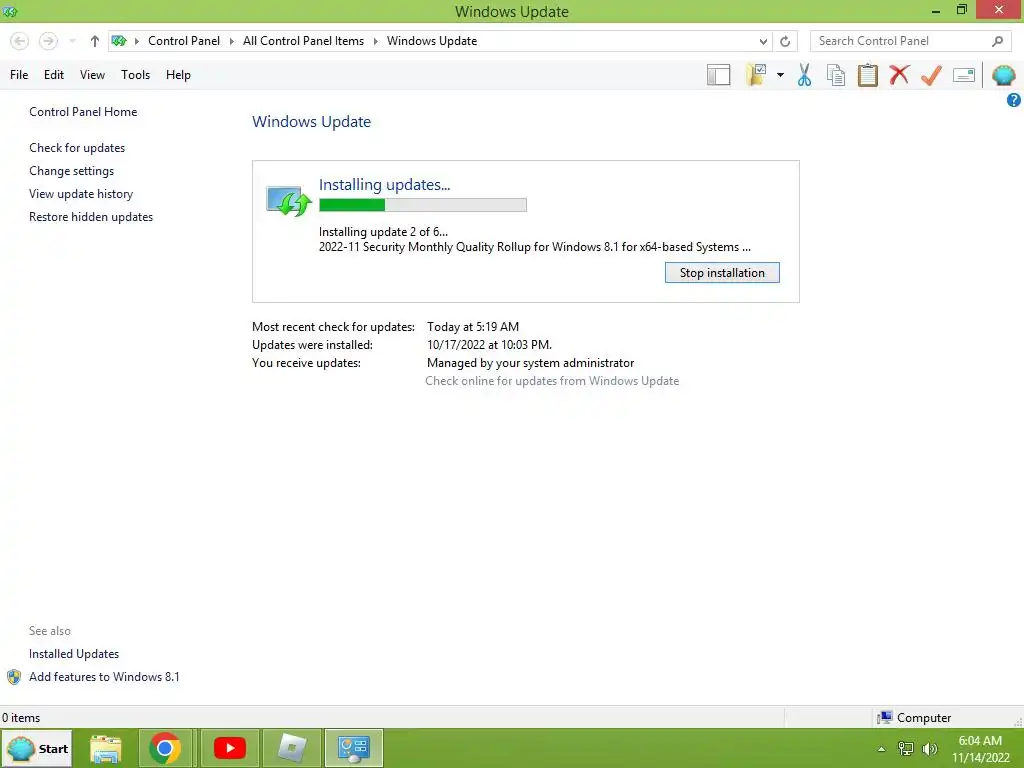Open the address bar history dropdown

(763, 41)
